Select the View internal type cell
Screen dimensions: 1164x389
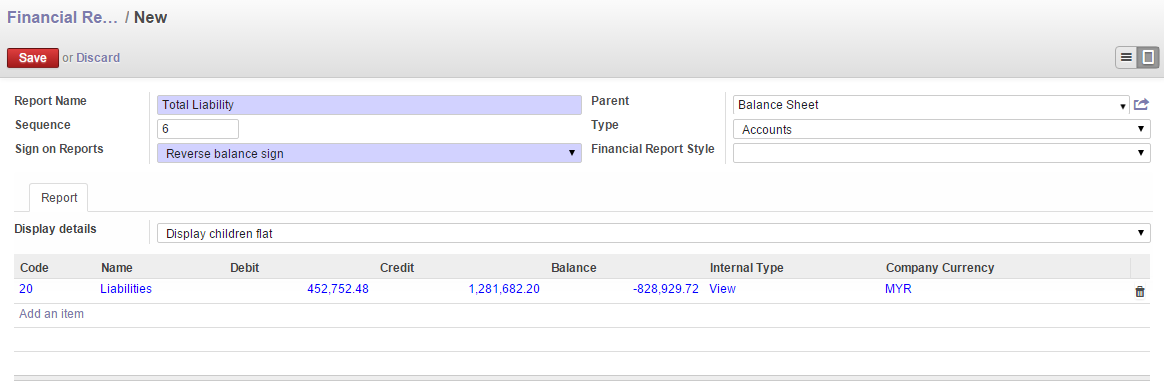722,290
